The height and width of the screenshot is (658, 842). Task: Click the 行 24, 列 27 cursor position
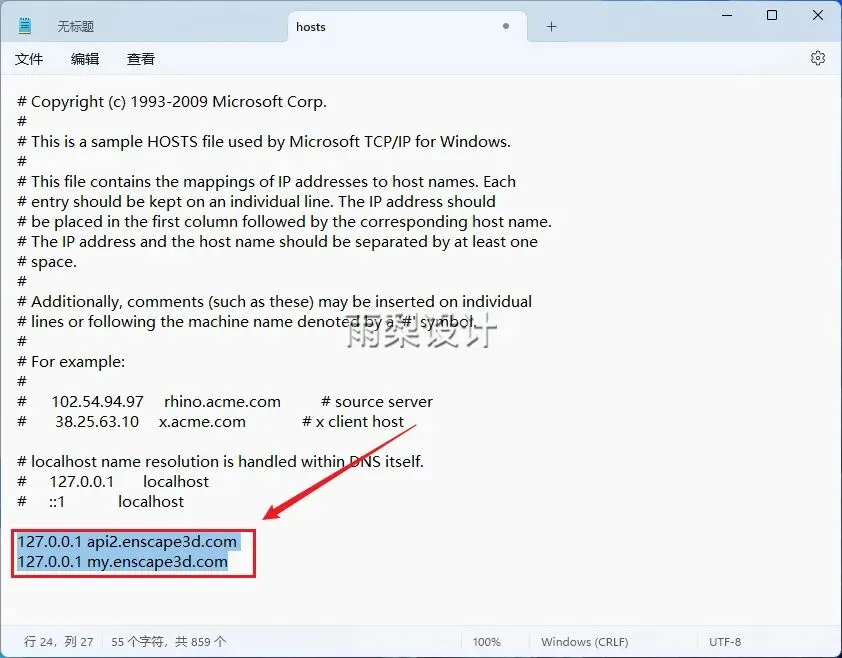59,642
